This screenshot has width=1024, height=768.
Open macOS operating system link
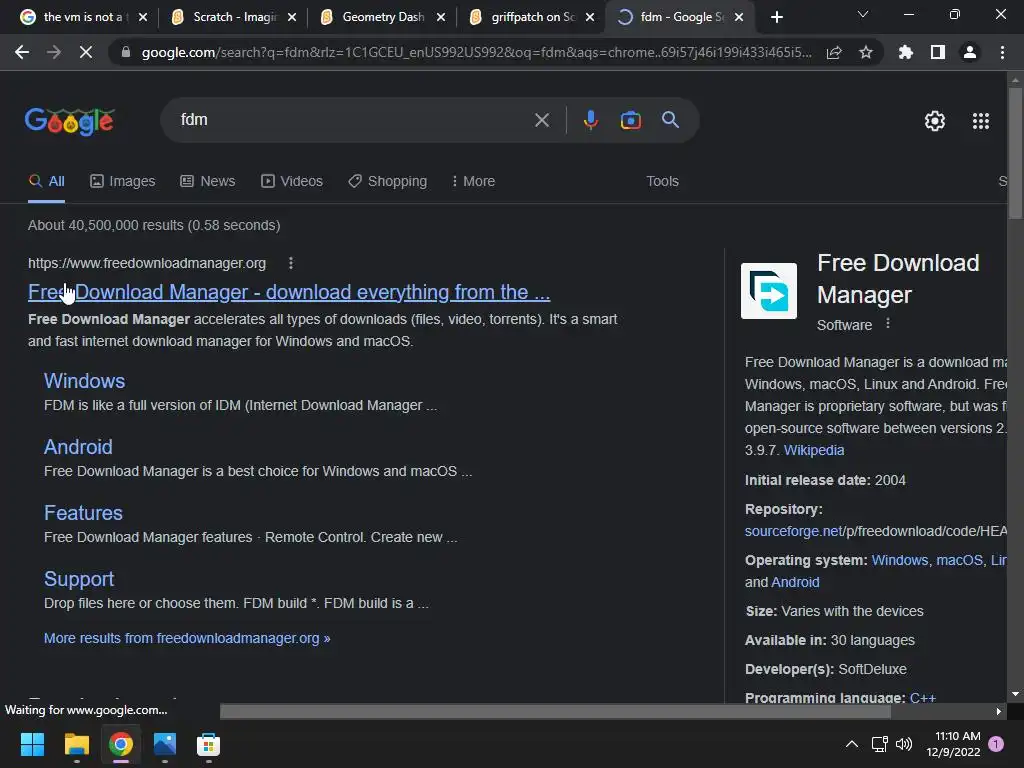point(959,560)
